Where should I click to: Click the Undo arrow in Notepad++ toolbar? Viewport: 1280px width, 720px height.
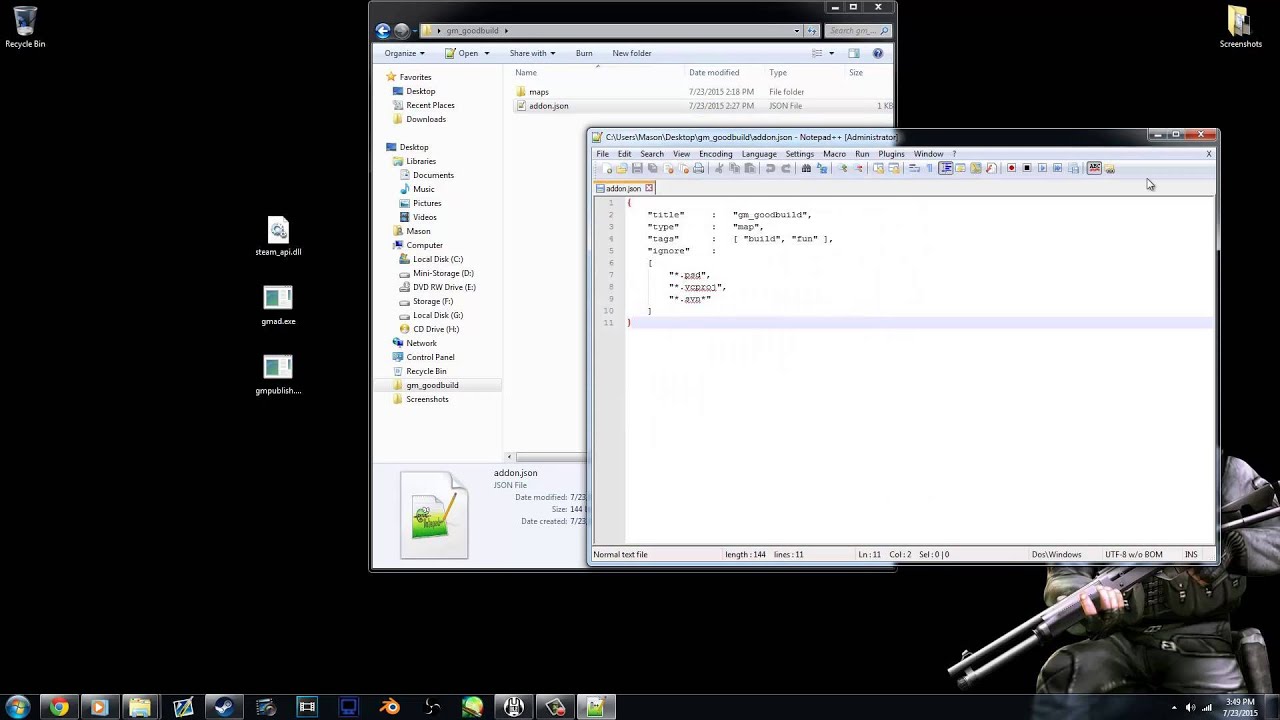[771, 168]
